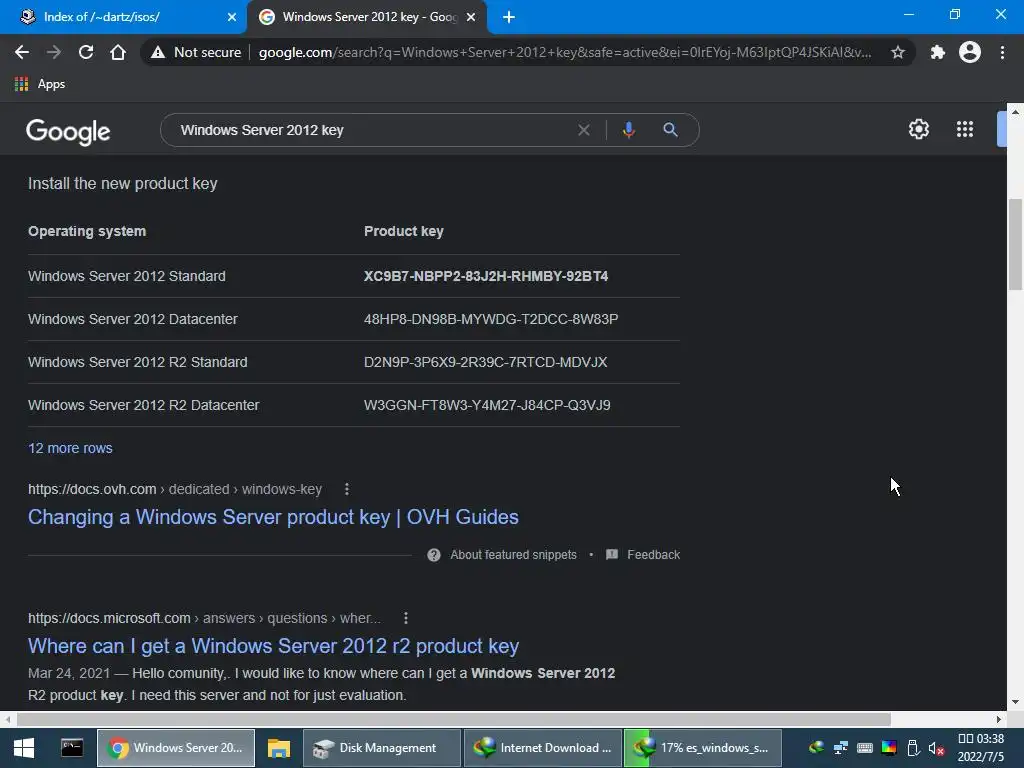Open the 17% es_windows download taskbar button
The image size is (1024, 768).
pyautogui.click(x=703, y=748)
